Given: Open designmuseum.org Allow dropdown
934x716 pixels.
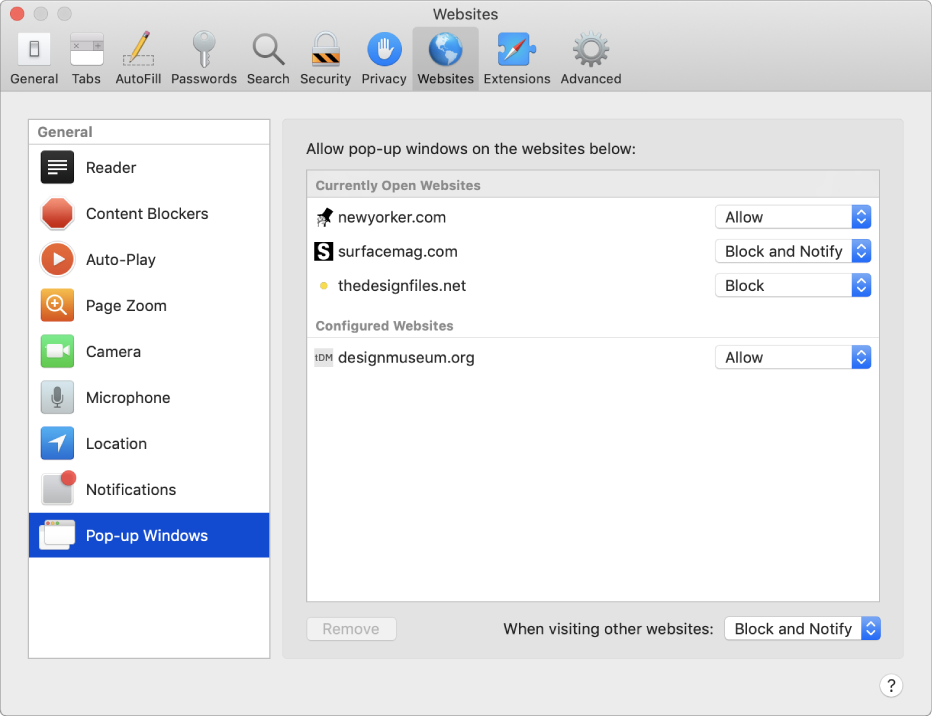Looking at the screenshot, I should click(x=793, y=357).
